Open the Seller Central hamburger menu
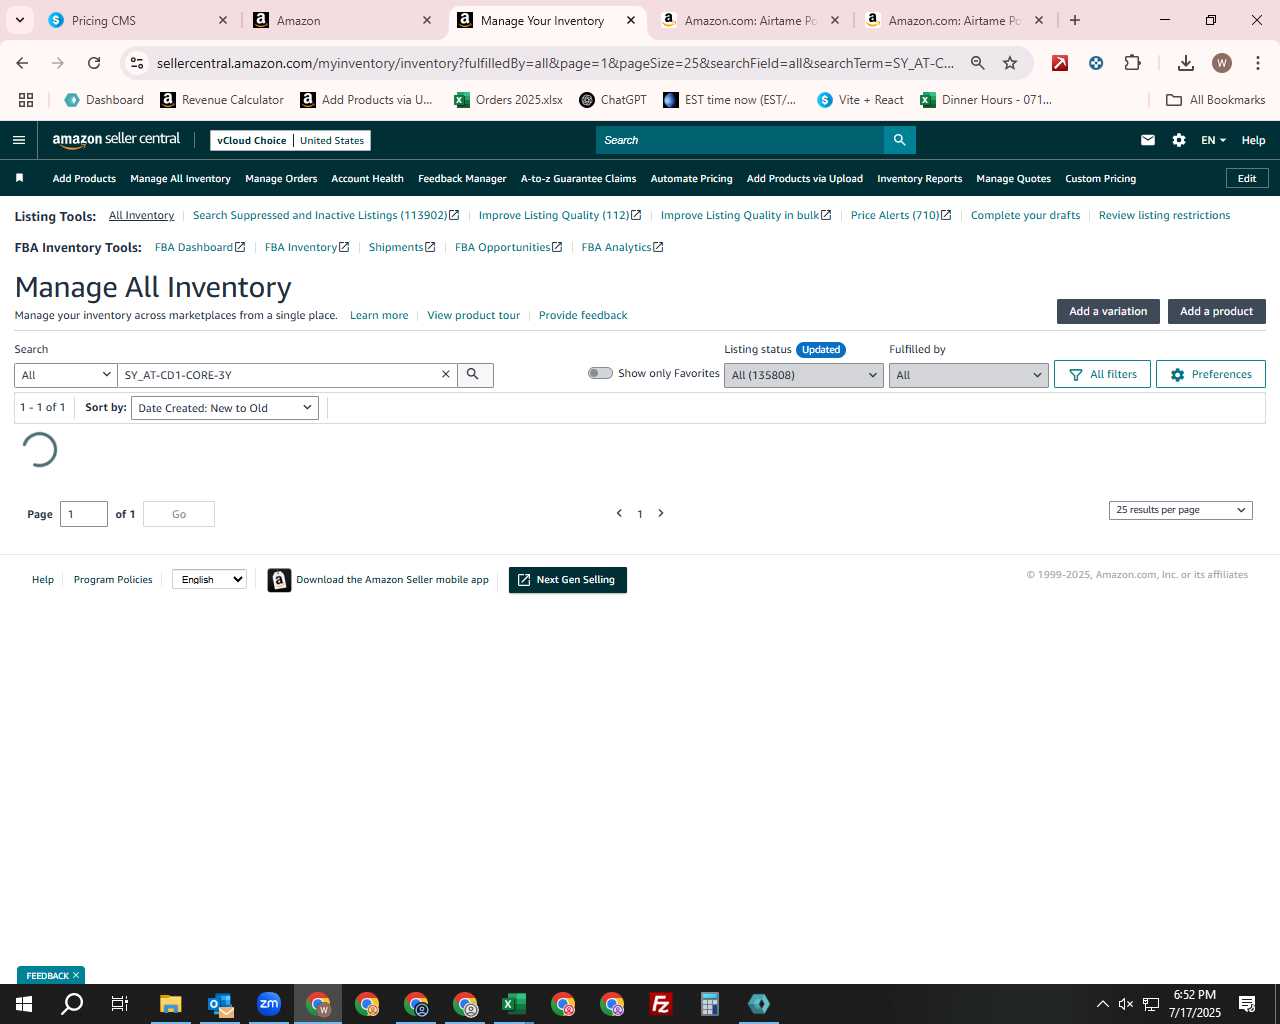Screen dimensions: 1280x1024 pyautogui.click(x=18, y=140)
